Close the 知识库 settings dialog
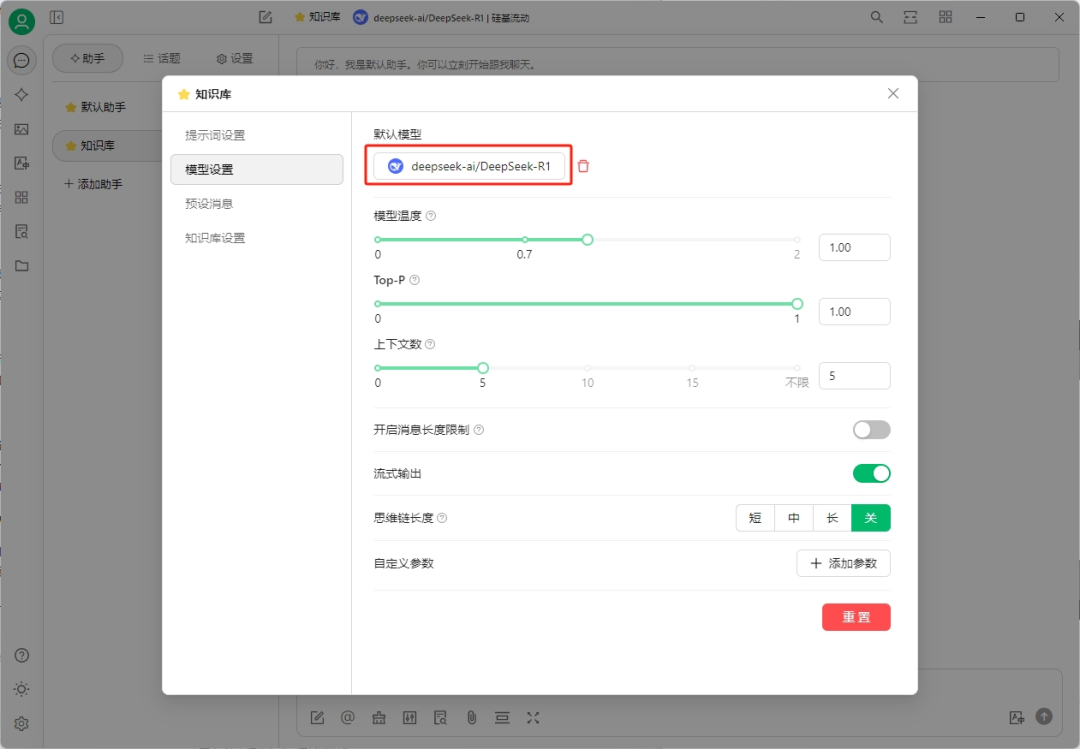The image size is (1080, 749). (x=893, y=93)
